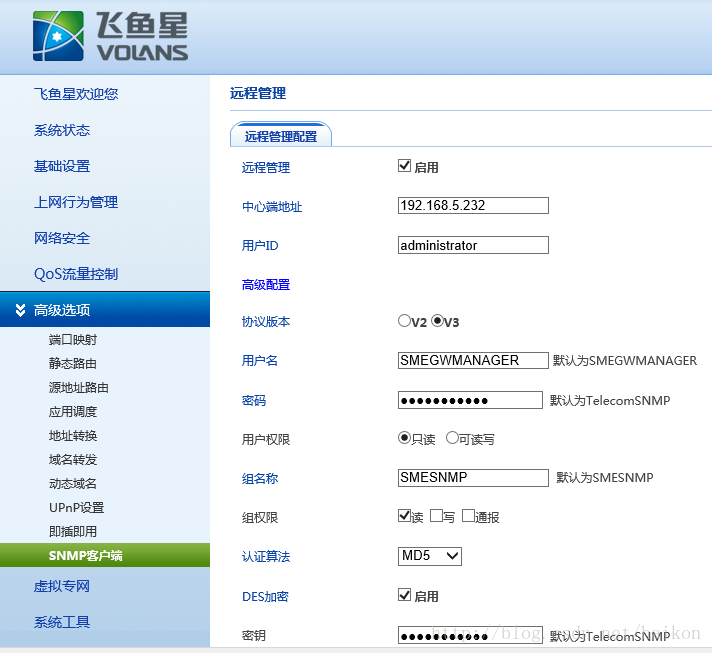Image resolution: width=712 pixels, height=653 pixels.
Task: Open 地址转换 submenu item
Action: click(x=73, y=435)
